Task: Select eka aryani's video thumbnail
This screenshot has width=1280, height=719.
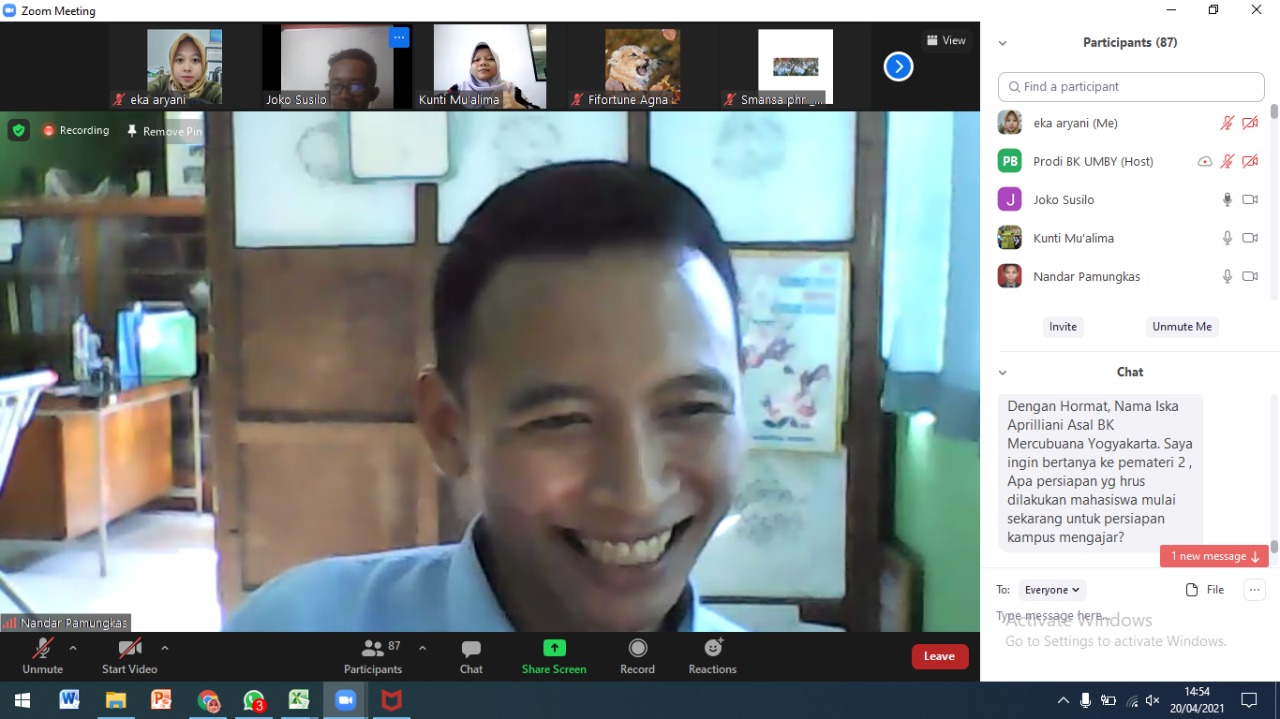Action: point(184,67)
